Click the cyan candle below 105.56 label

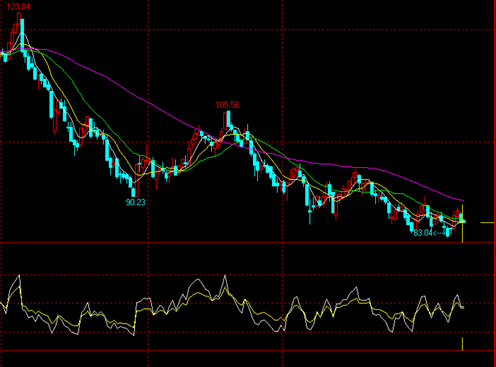(x=228, y=120)
